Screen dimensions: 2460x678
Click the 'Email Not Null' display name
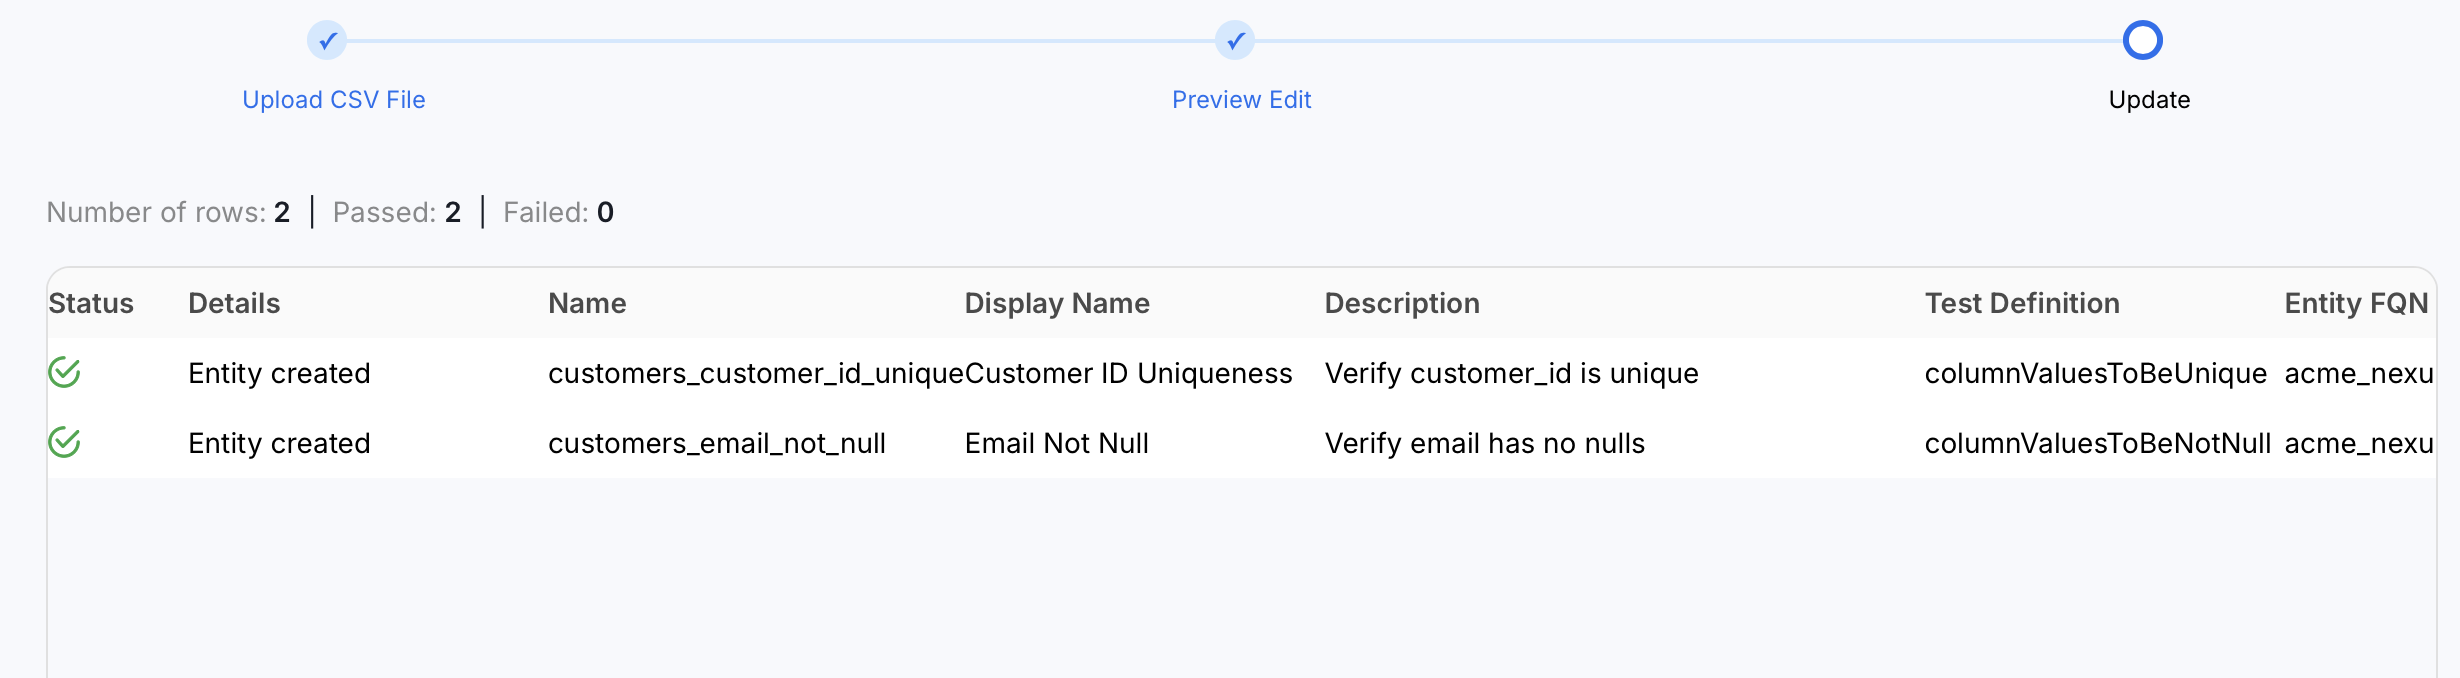(1056, 443)
